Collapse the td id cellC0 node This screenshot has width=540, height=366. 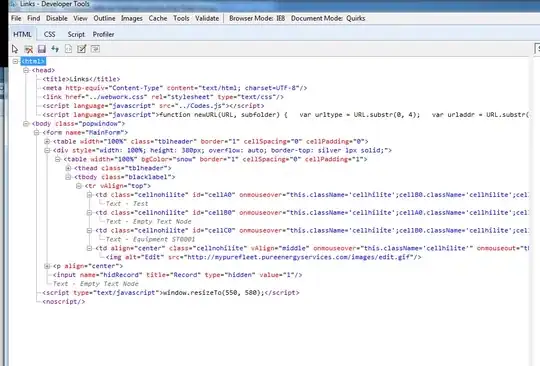[90, 230]
